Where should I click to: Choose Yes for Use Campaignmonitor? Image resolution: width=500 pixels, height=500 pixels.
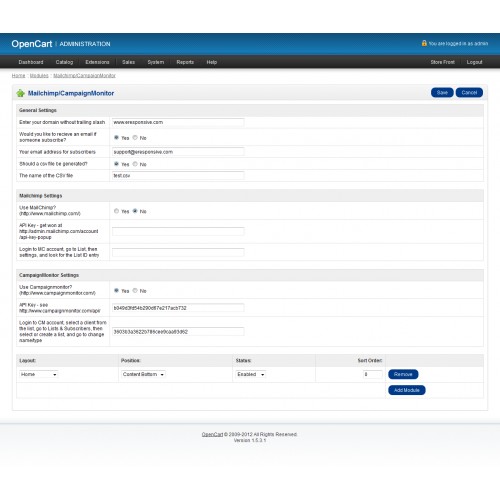point(116,290)
